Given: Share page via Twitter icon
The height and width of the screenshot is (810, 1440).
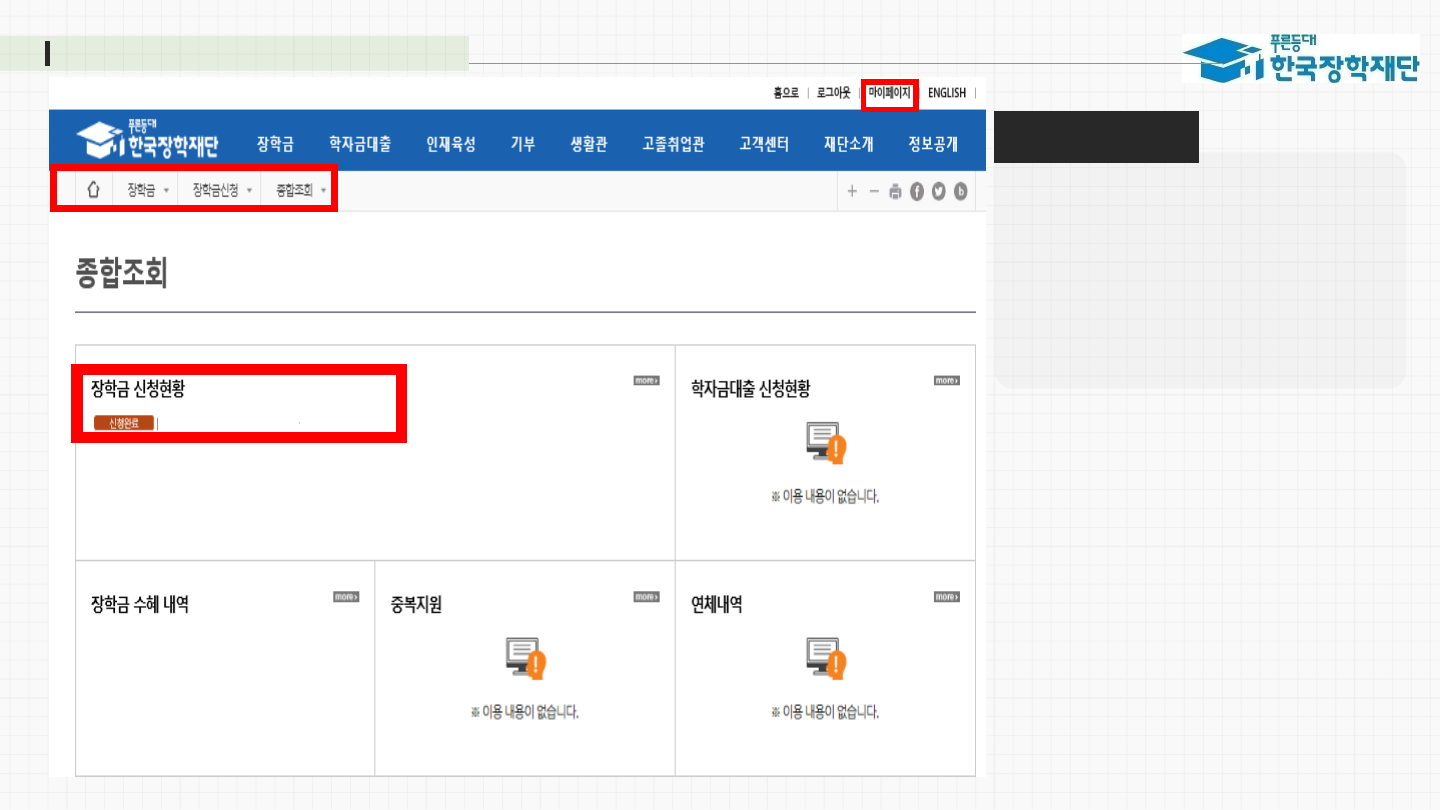Looking at the screenshot, I should [x=938, y=192].
